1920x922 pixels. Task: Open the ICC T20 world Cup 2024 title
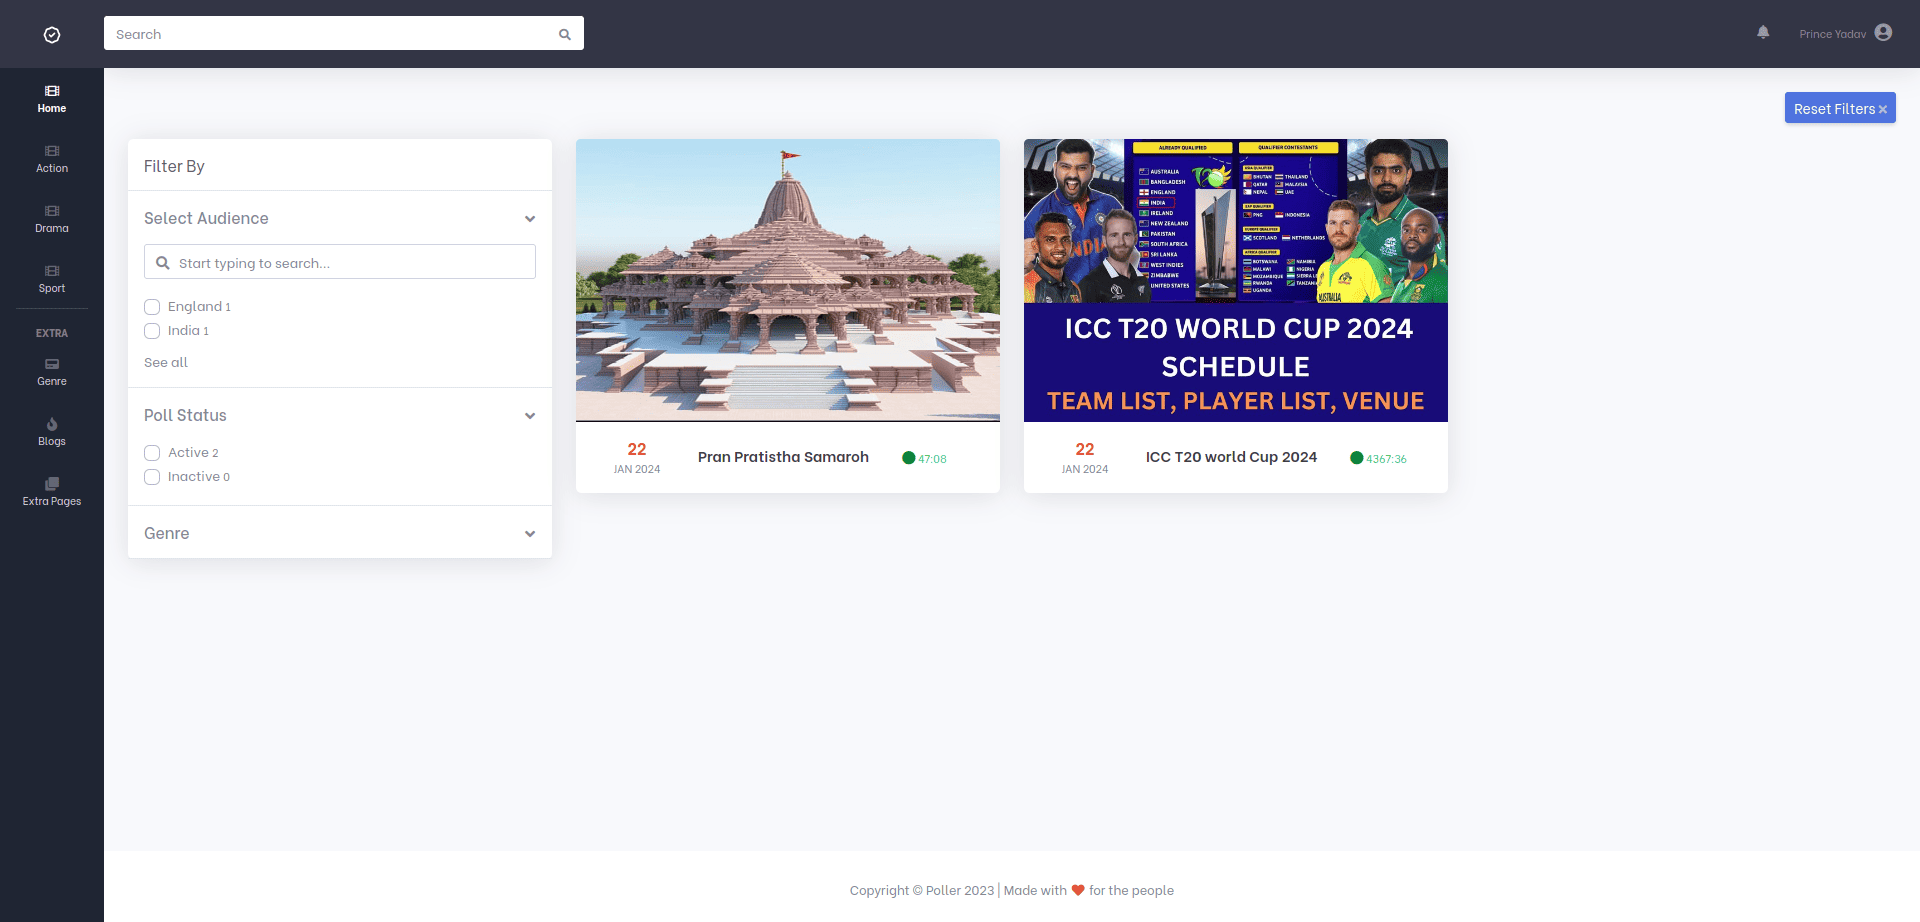coord(1231,457)
